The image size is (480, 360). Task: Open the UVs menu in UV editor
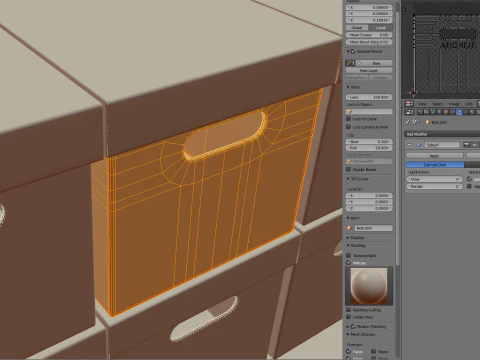(x=469, y=104)
